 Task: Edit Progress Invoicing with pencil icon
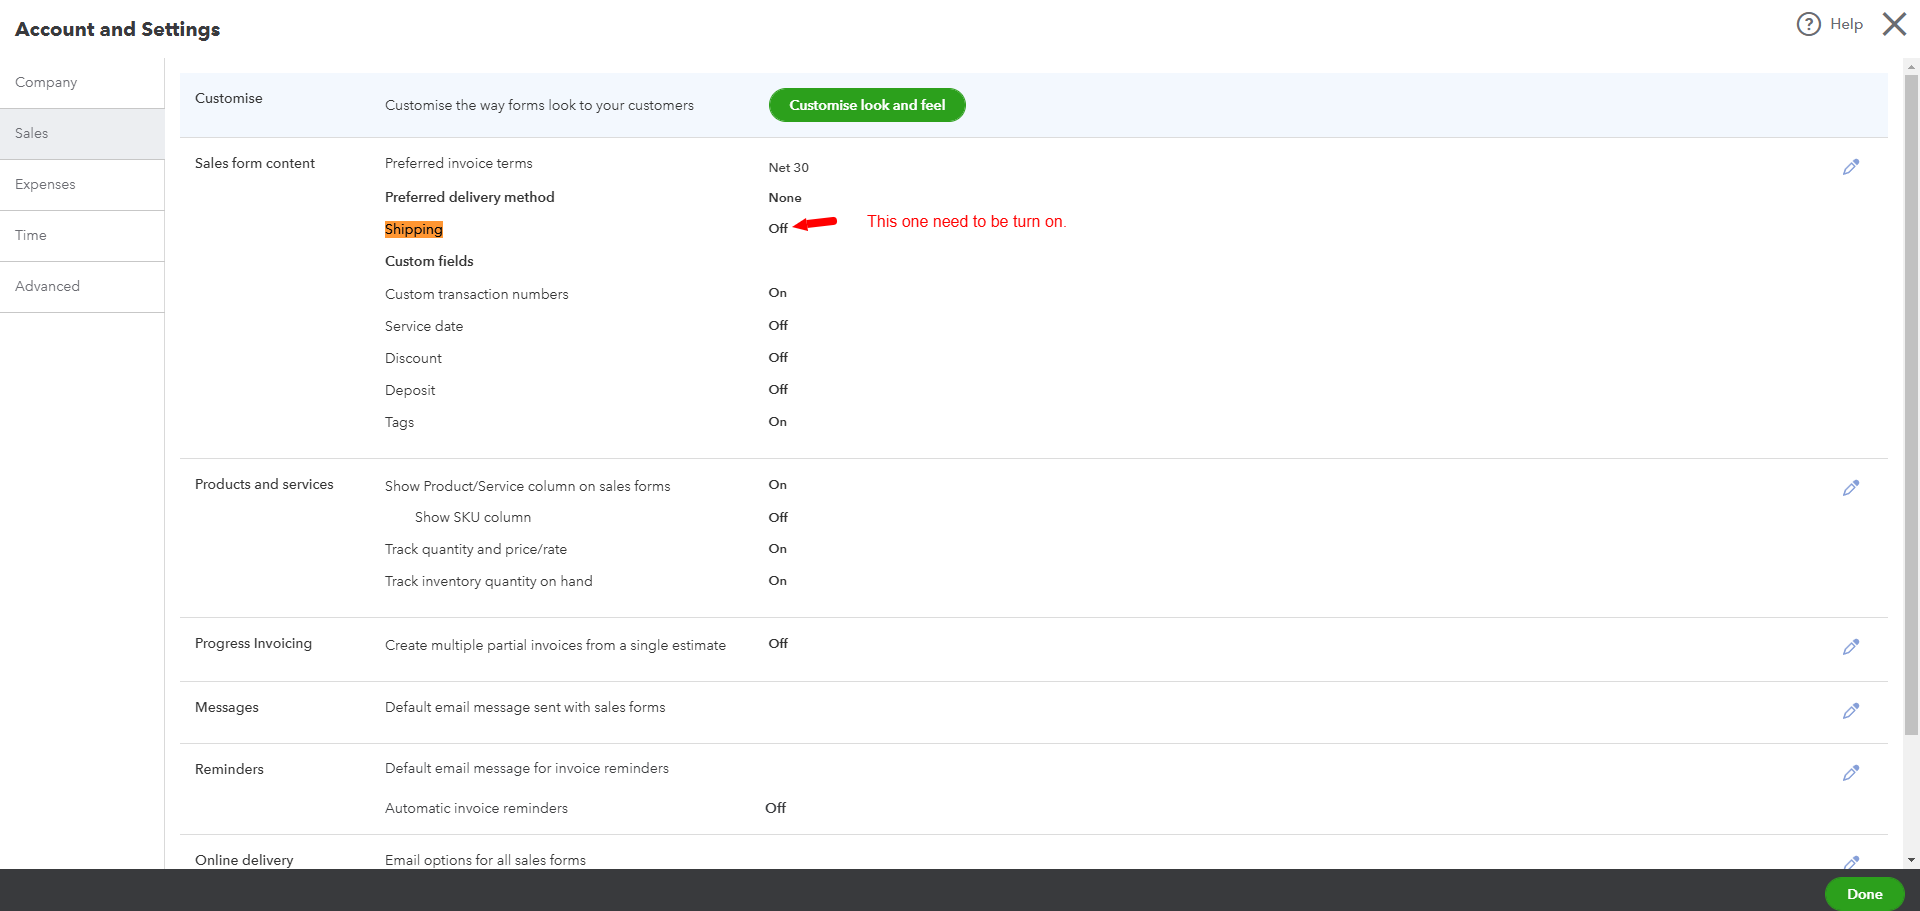1851,647
